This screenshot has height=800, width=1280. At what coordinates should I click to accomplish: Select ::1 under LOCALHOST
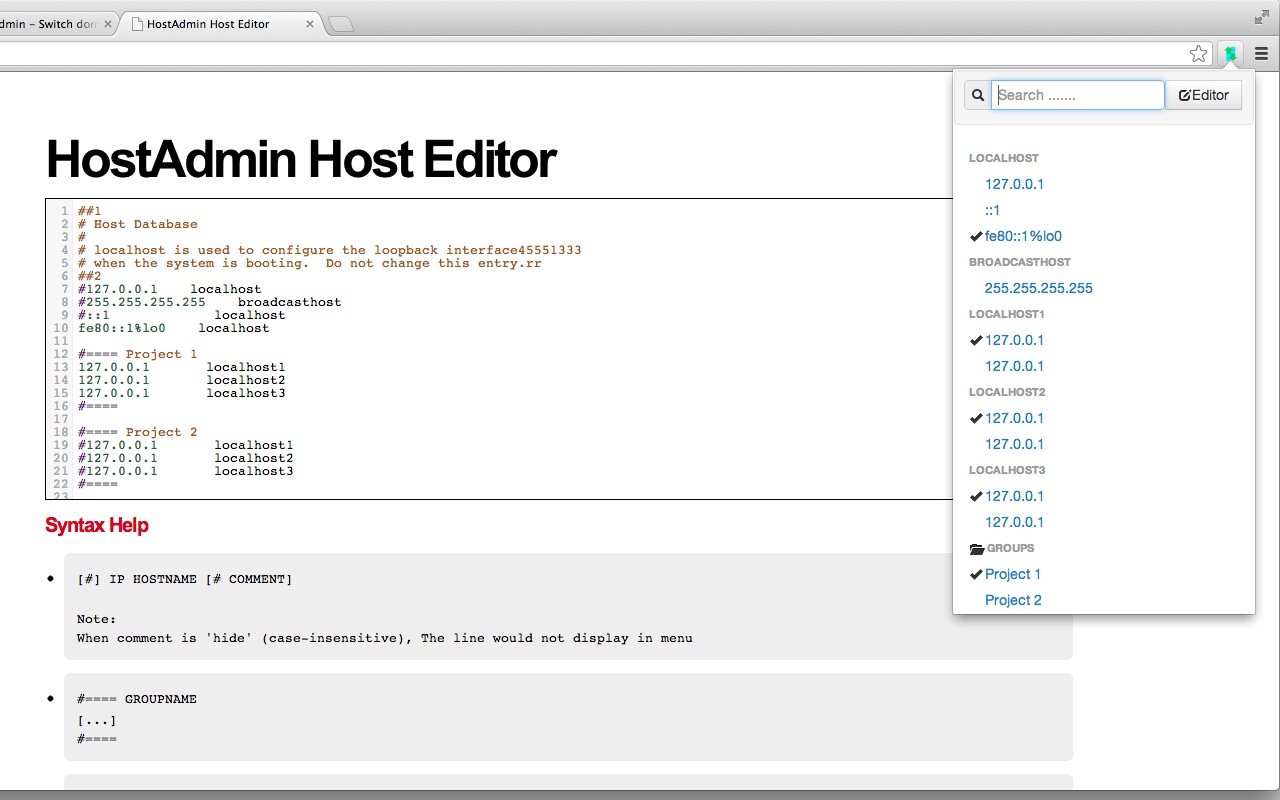991,209
